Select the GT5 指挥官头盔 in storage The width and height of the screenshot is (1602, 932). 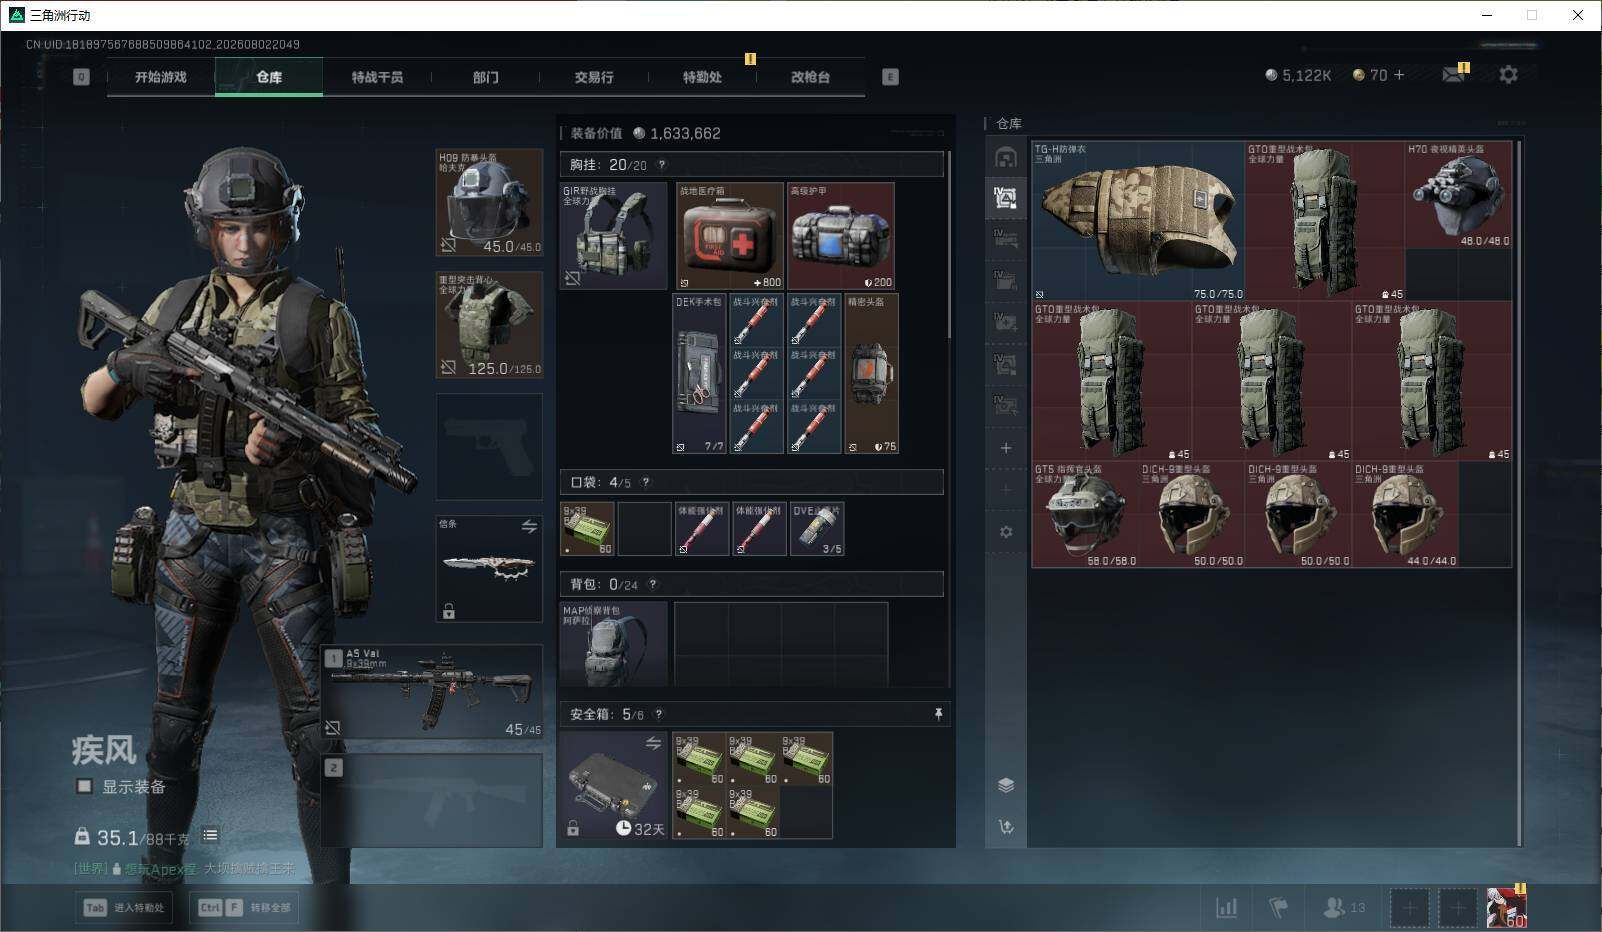[1085, 514]
